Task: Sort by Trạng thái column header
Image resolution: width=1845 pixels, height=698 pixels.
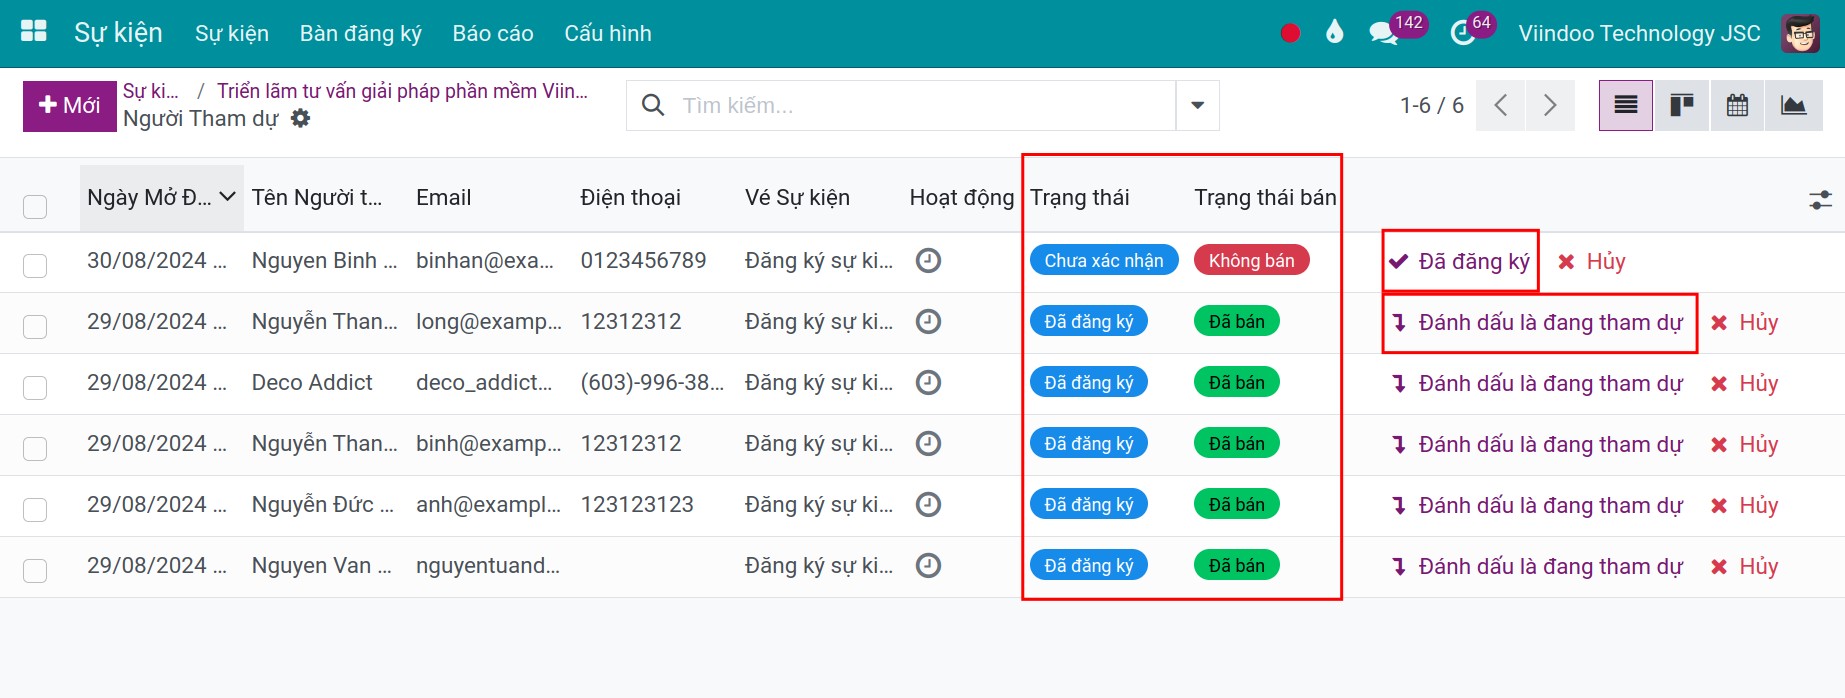Action: [1080, 197]
